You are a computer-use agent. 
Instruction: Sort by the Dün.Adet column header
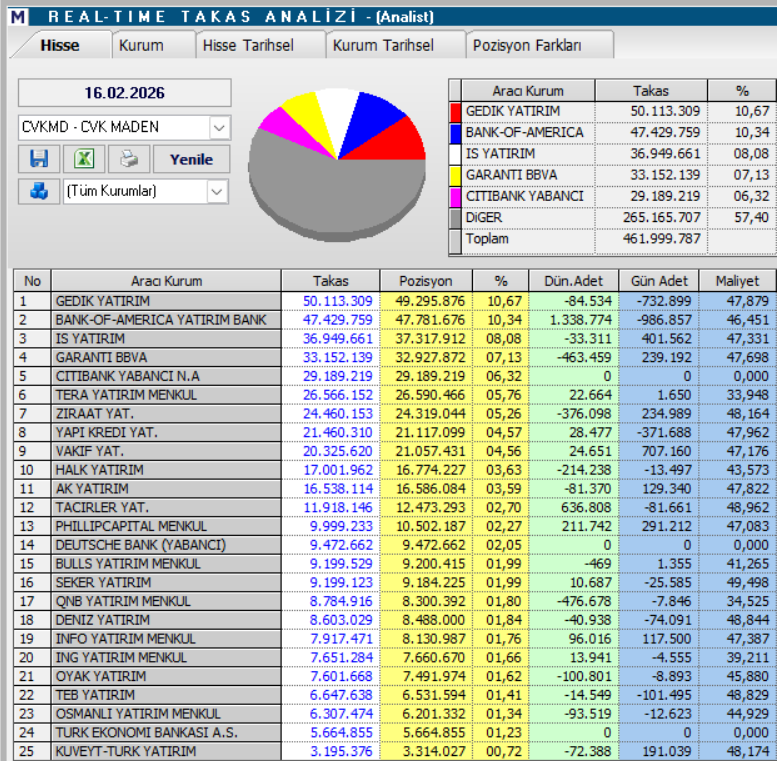pos(573,281)
